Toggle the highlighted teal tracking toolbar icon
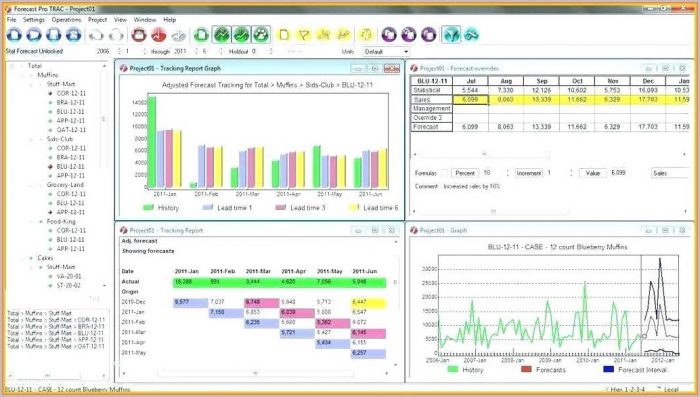The height and width of the screenshot is (397, 700). [451, 34]
